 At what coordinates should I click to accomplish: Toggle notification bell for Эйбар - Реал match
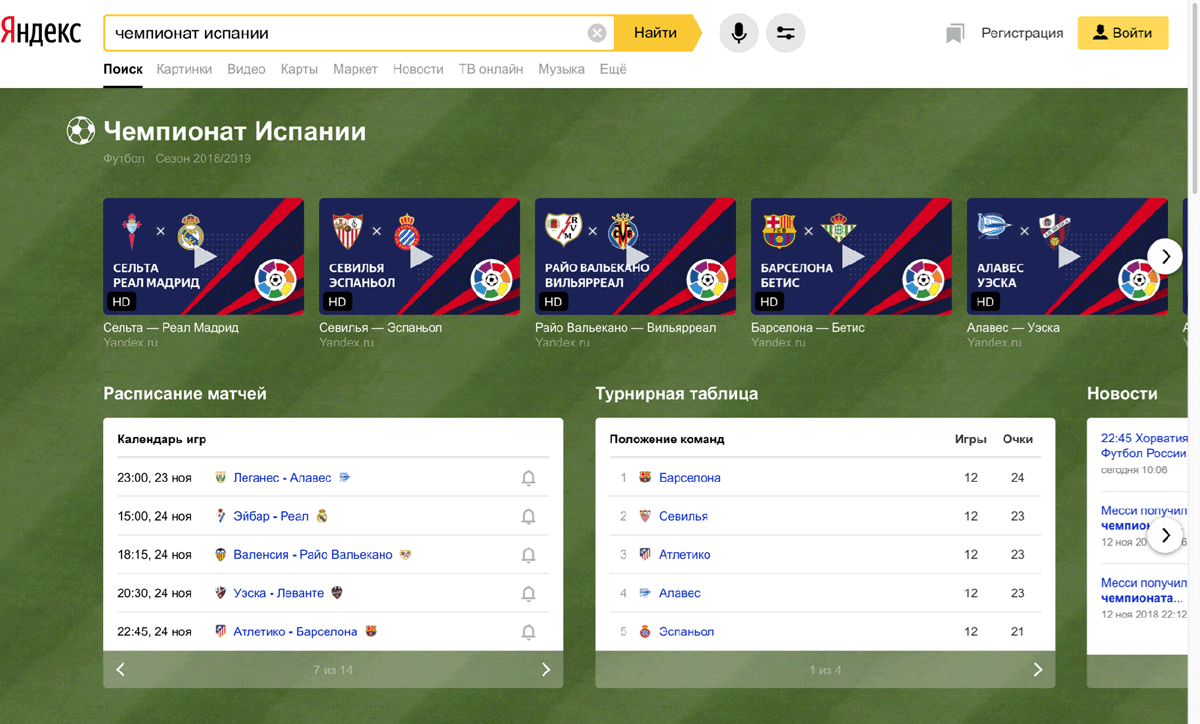coord(529,517)
